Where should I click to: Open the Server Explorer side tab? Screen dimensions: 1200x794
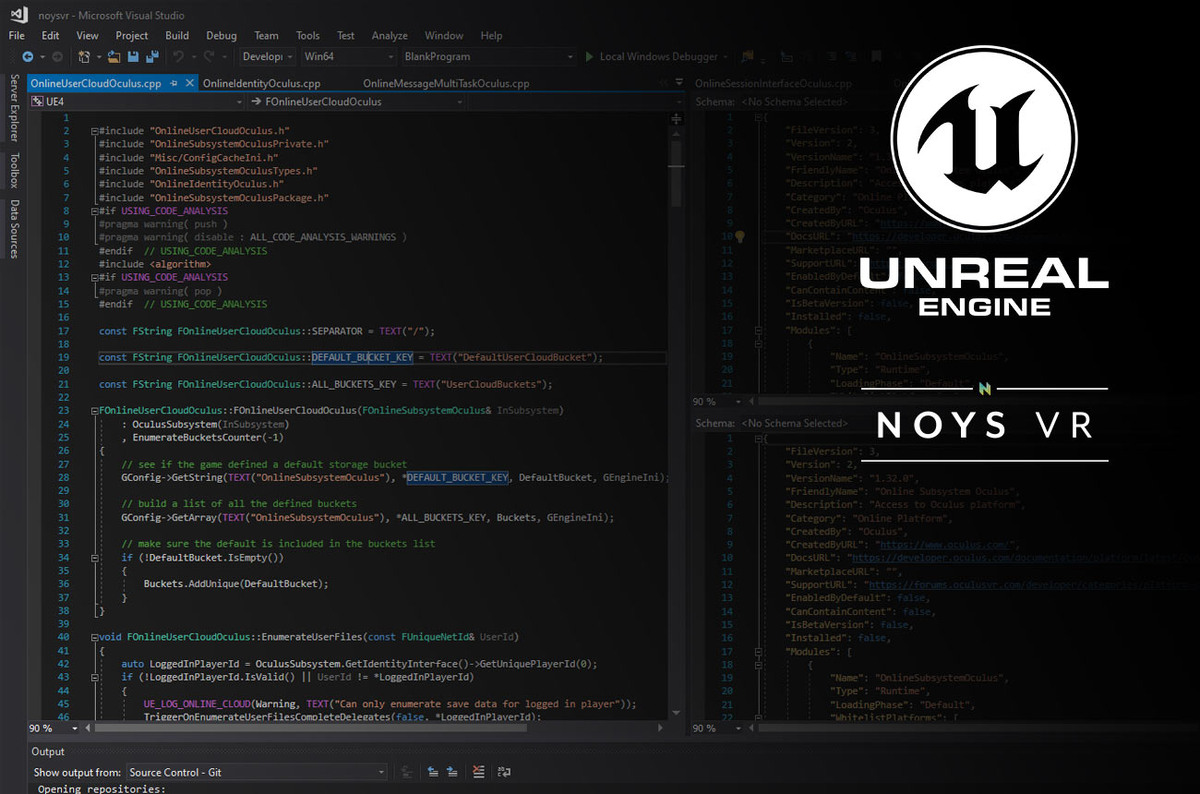[14, 109]
